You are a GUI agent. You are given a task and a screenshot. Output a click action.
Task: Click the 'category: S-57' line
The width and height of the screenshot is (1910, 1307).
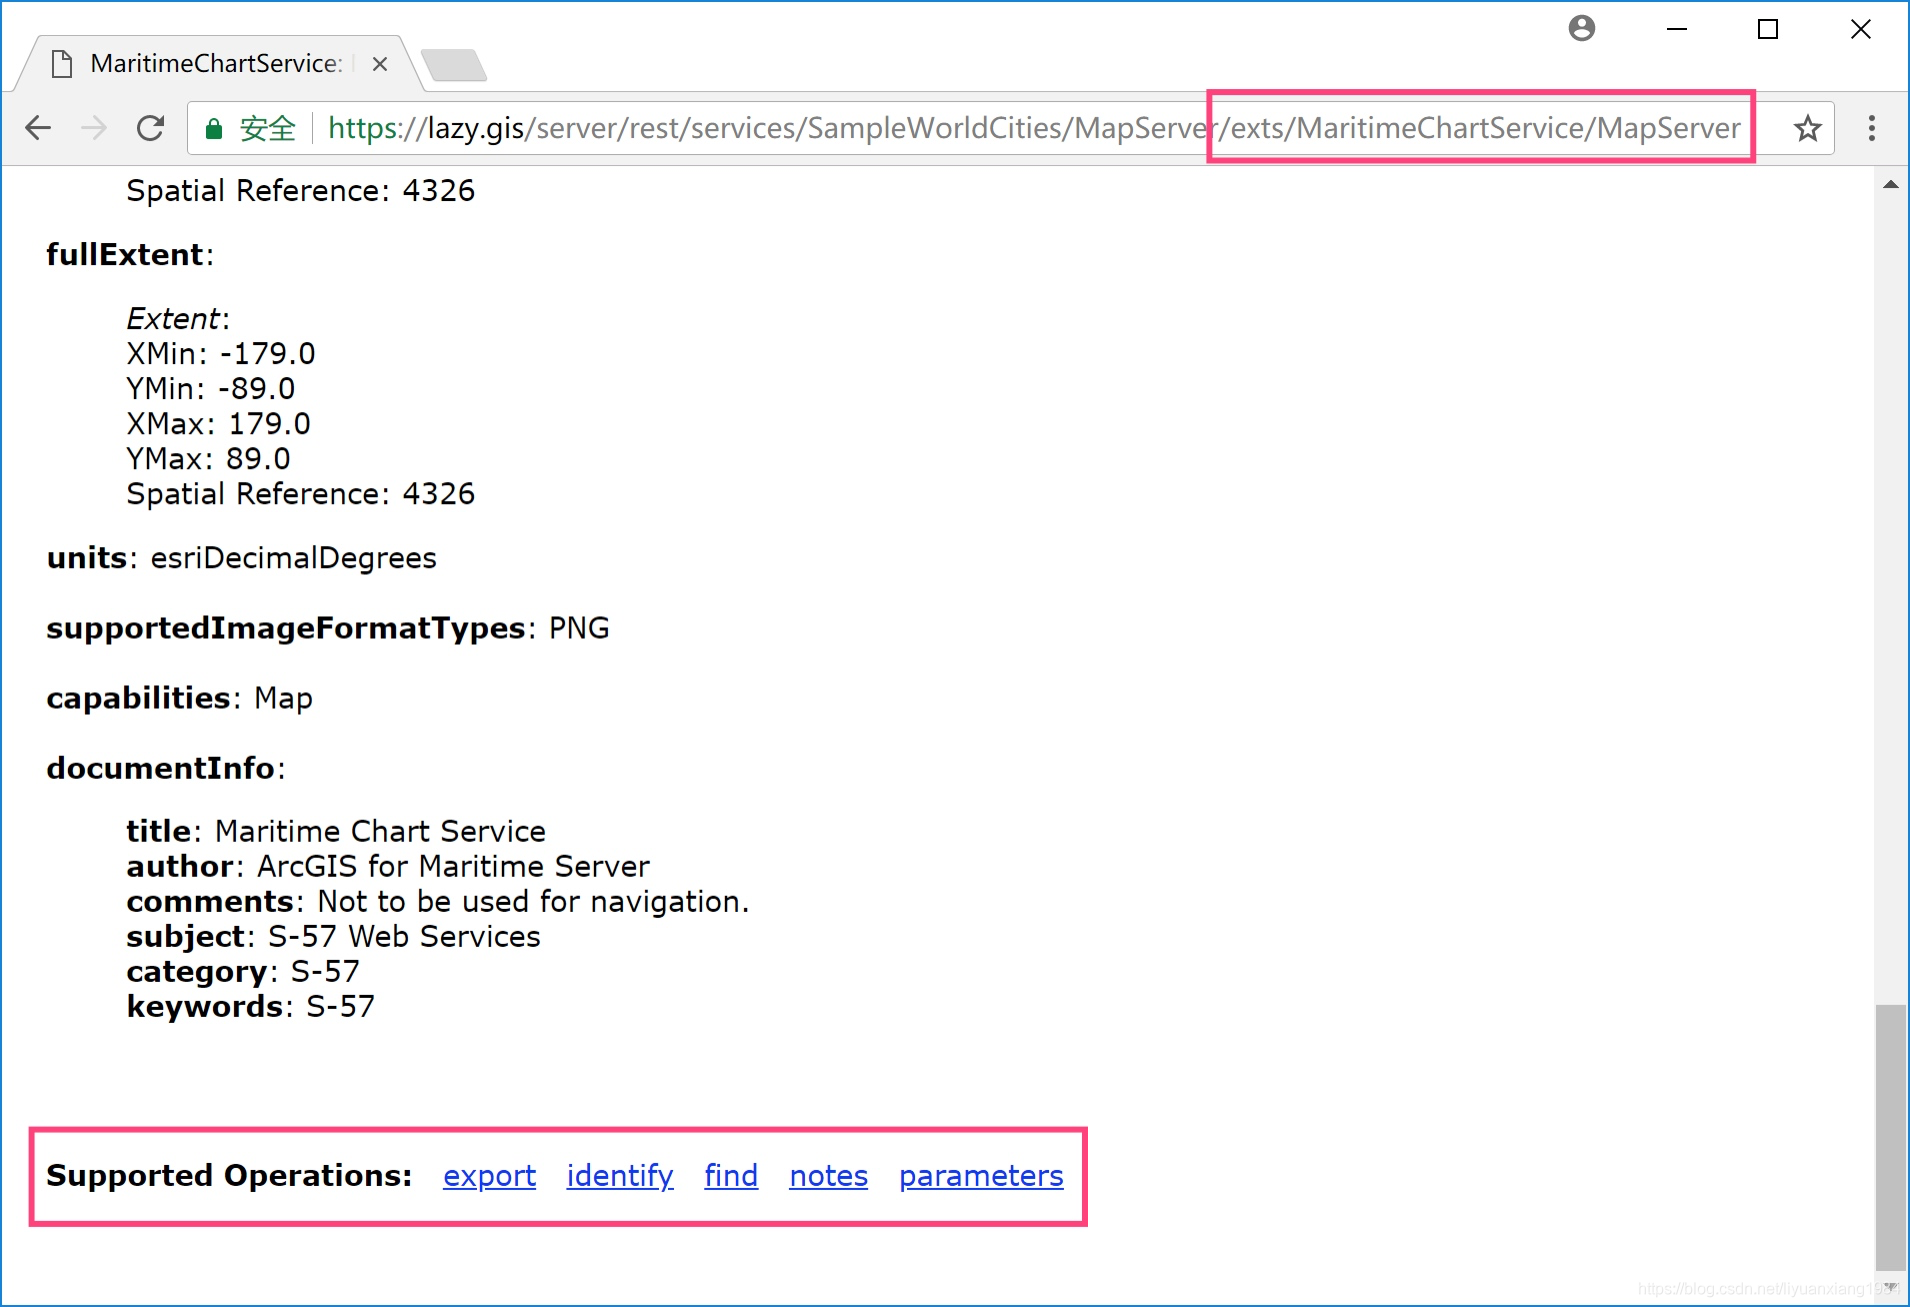tap(243, 971)
